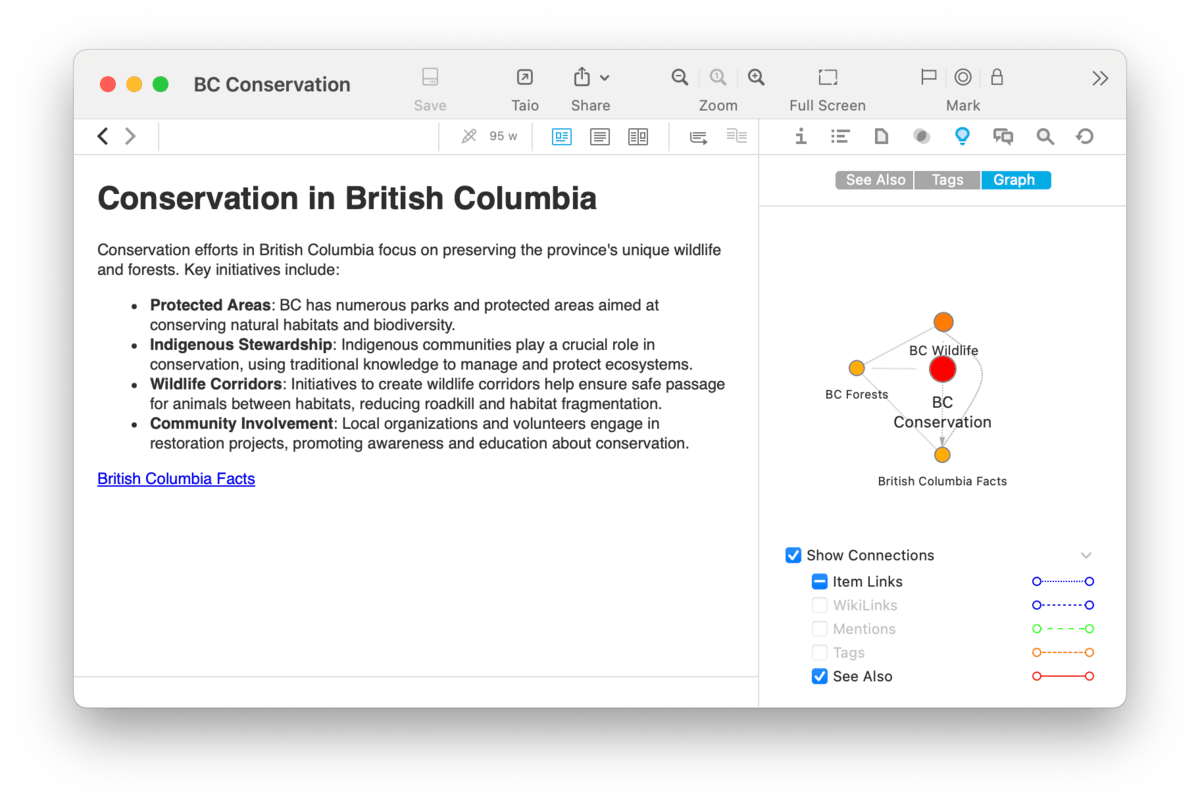The width and height of the screenshot is (1200, 805).
Task: Disable the See Also connections checkbox
Action: click(819, 676)
